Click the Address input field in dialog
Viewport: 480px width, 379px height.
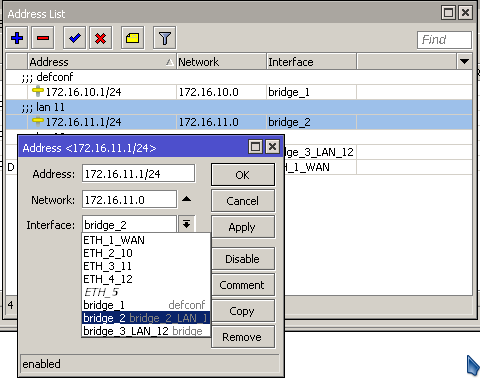point(138,174)
